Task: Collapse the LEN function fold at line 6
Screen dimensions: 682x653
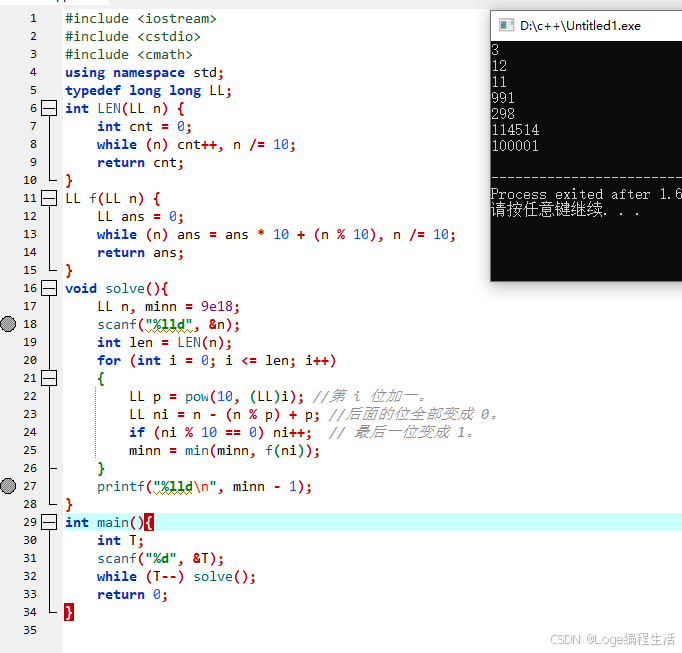Action: 49,108
